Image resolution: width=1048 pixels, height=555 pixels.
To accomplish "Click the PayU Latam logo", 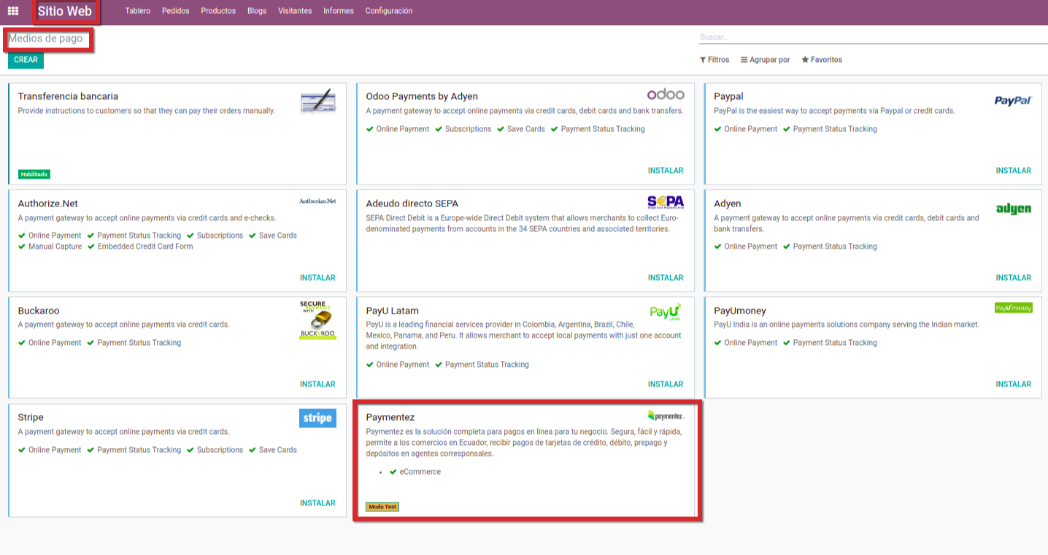I will click(665, 311).
